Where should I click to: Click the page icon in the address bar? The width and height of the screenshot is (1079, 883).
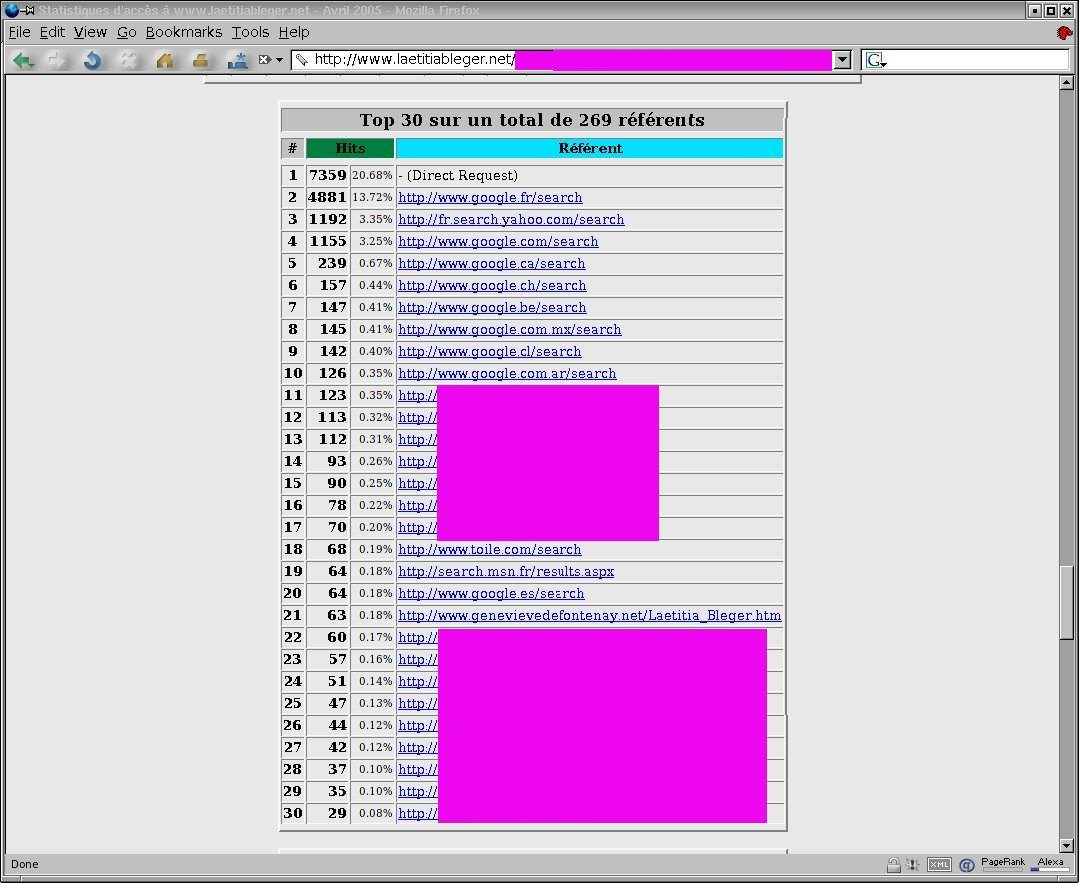[301, 60]
